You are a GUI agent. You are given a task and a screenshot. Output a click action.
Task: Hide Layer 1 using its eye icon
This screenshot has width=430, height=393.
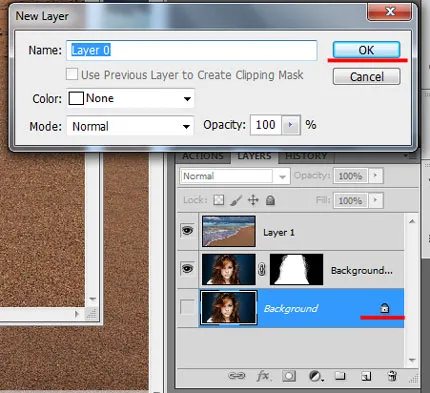(x=187, y=230)
